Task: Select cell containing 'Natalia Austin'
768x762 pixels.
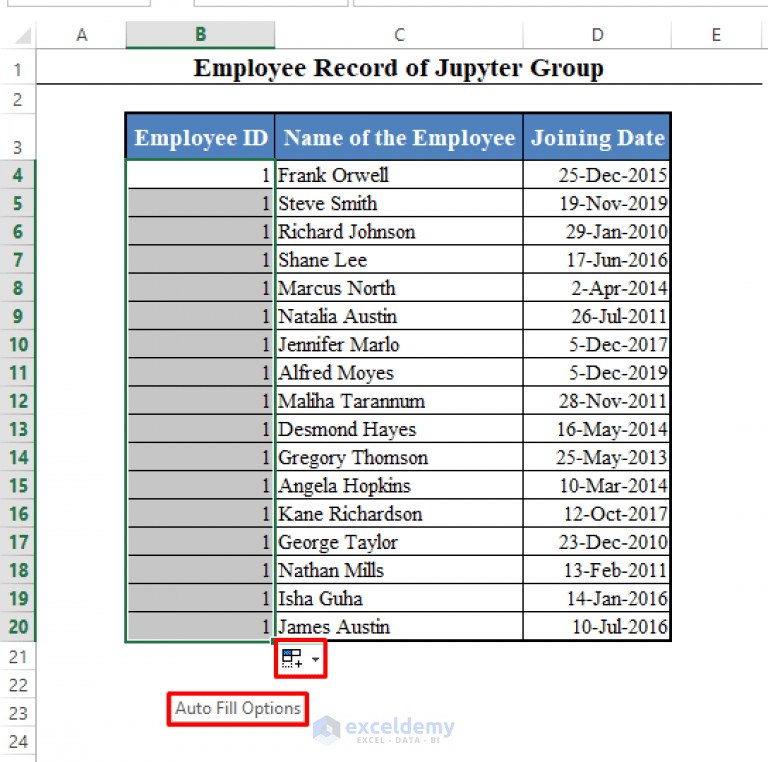Action: [399, 316]
